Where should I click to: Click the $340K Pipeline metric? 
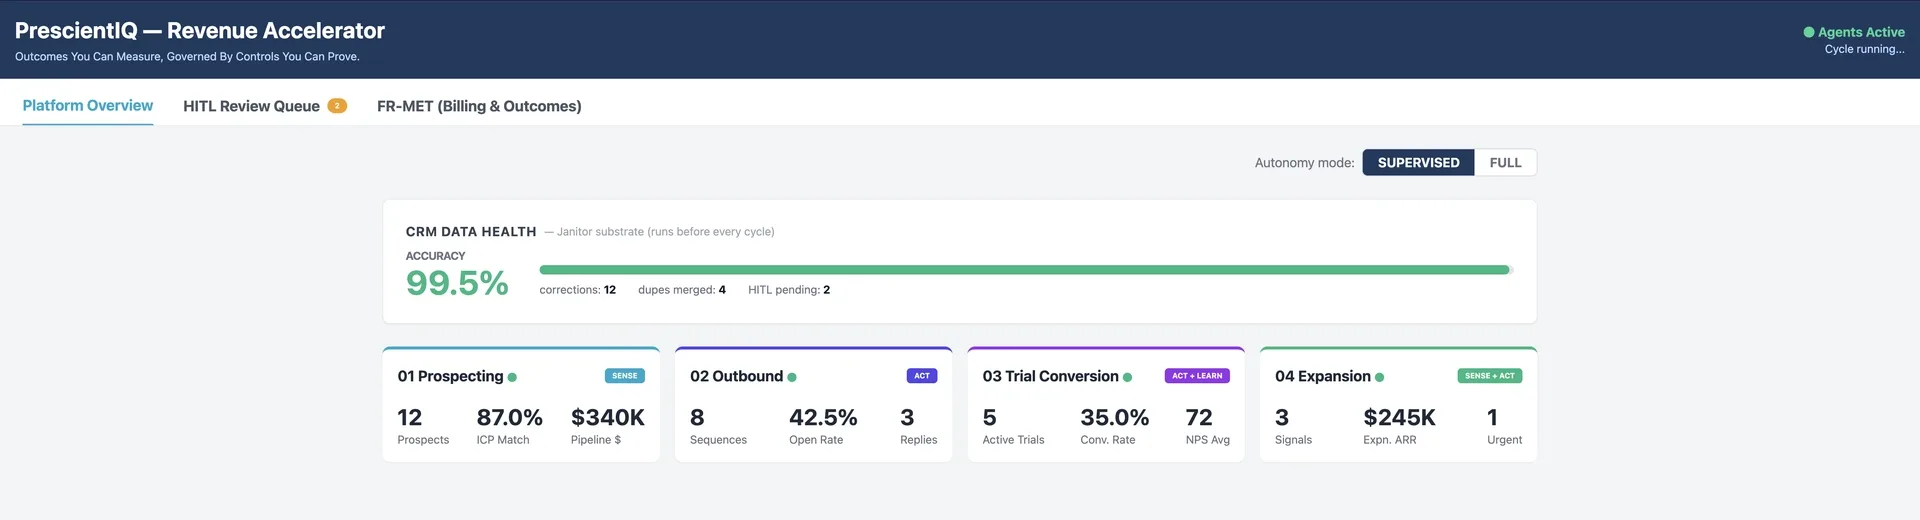point(608,425)
